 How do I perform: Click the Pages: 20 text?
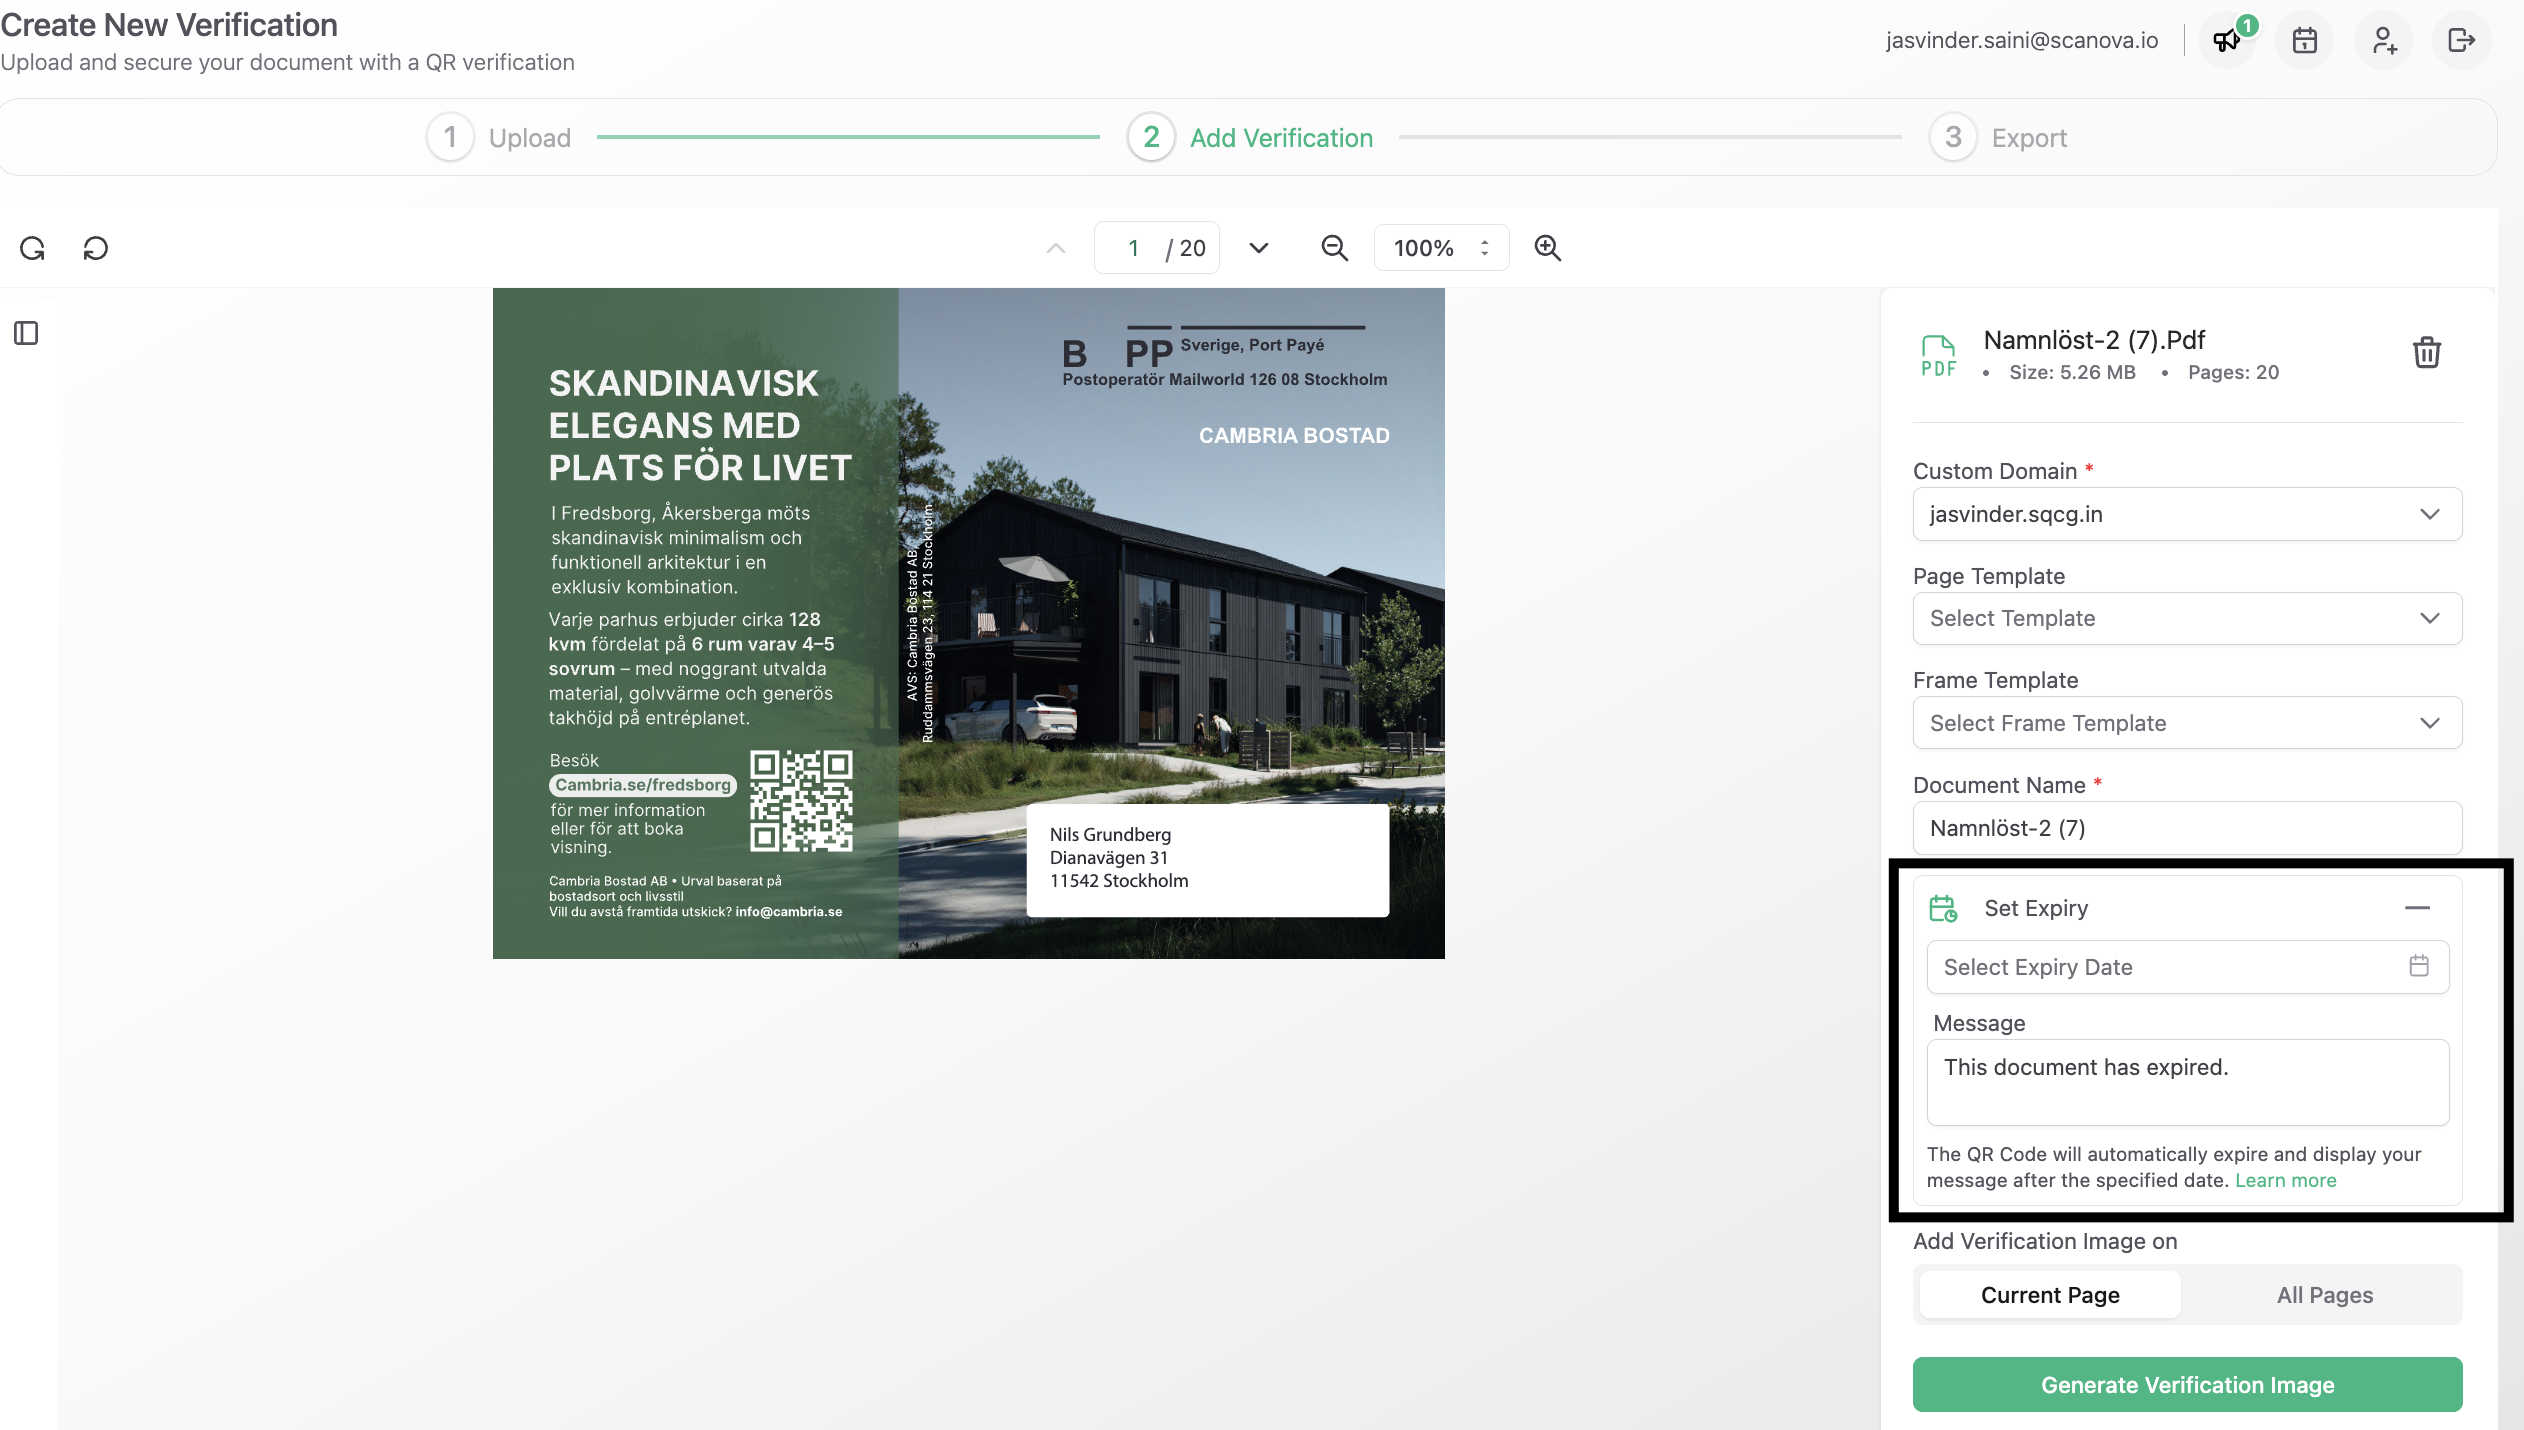[x=2233, y=372]
